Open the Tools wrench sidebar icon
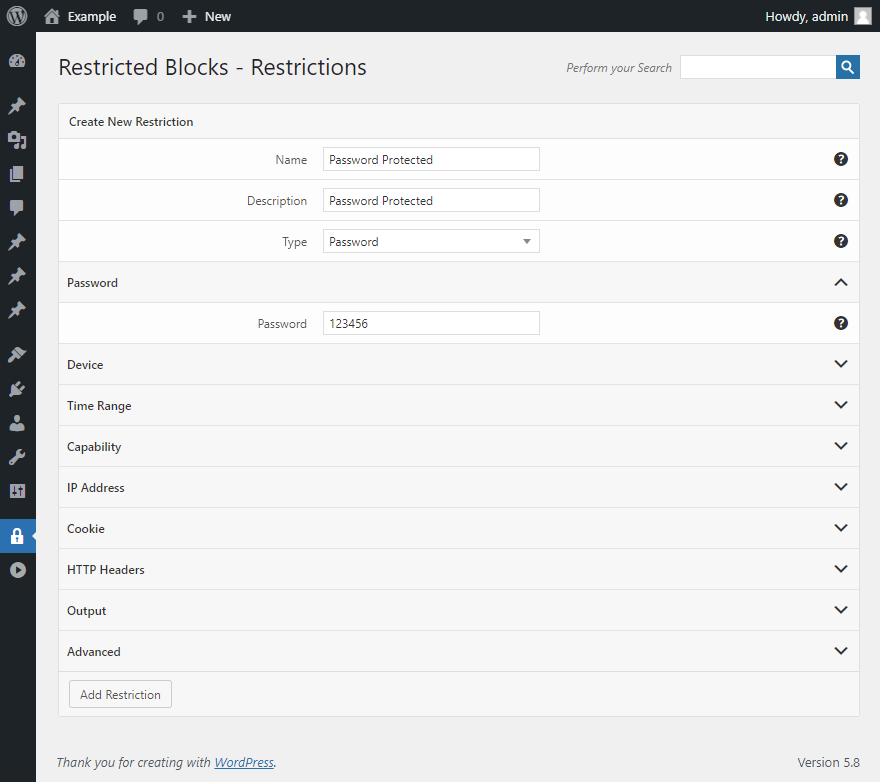Image resolution: width=880 pixels, height=782 pixels. coord(17,456)
